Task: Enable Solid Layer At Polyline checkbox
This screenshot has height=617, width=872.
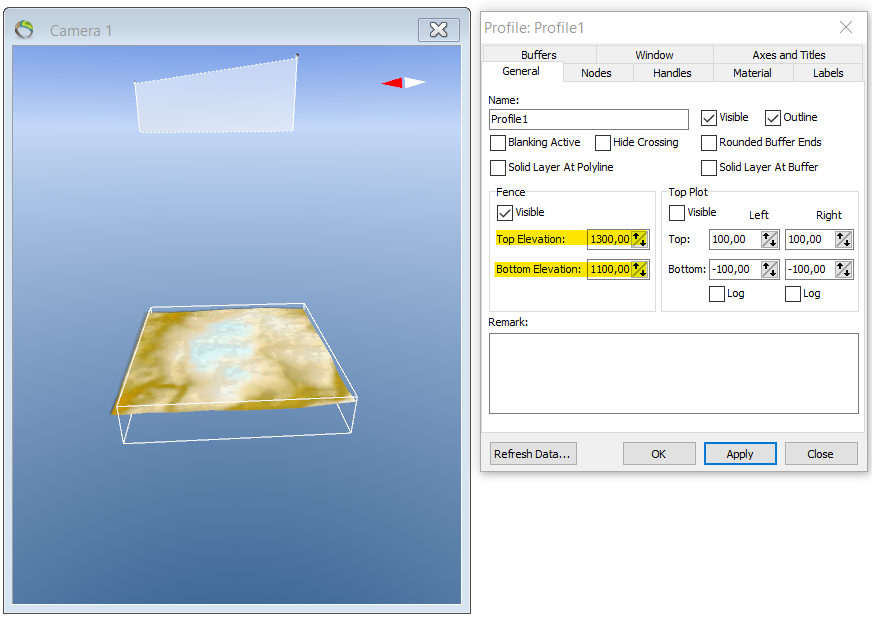Action: click(498, 167)
